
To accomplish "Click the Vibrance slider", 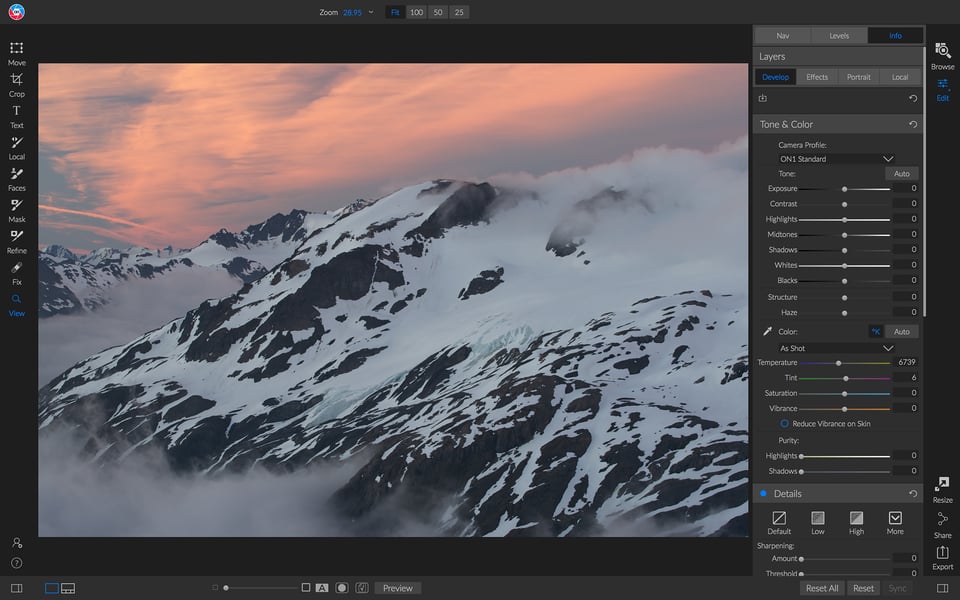I will tap(844, 409).
